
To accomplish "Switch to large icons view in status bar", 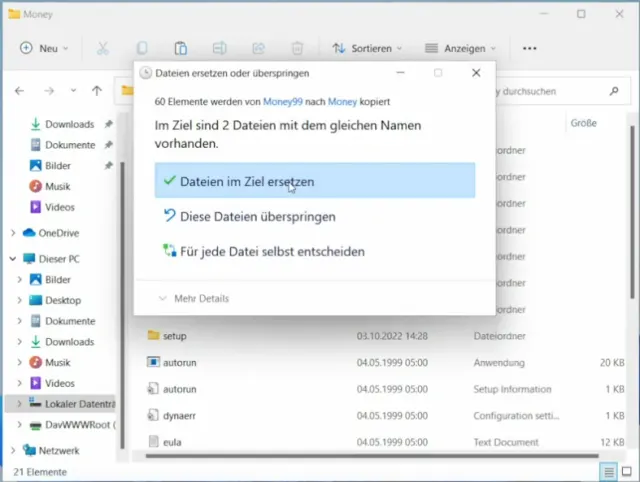I will [x=626, y=471].
